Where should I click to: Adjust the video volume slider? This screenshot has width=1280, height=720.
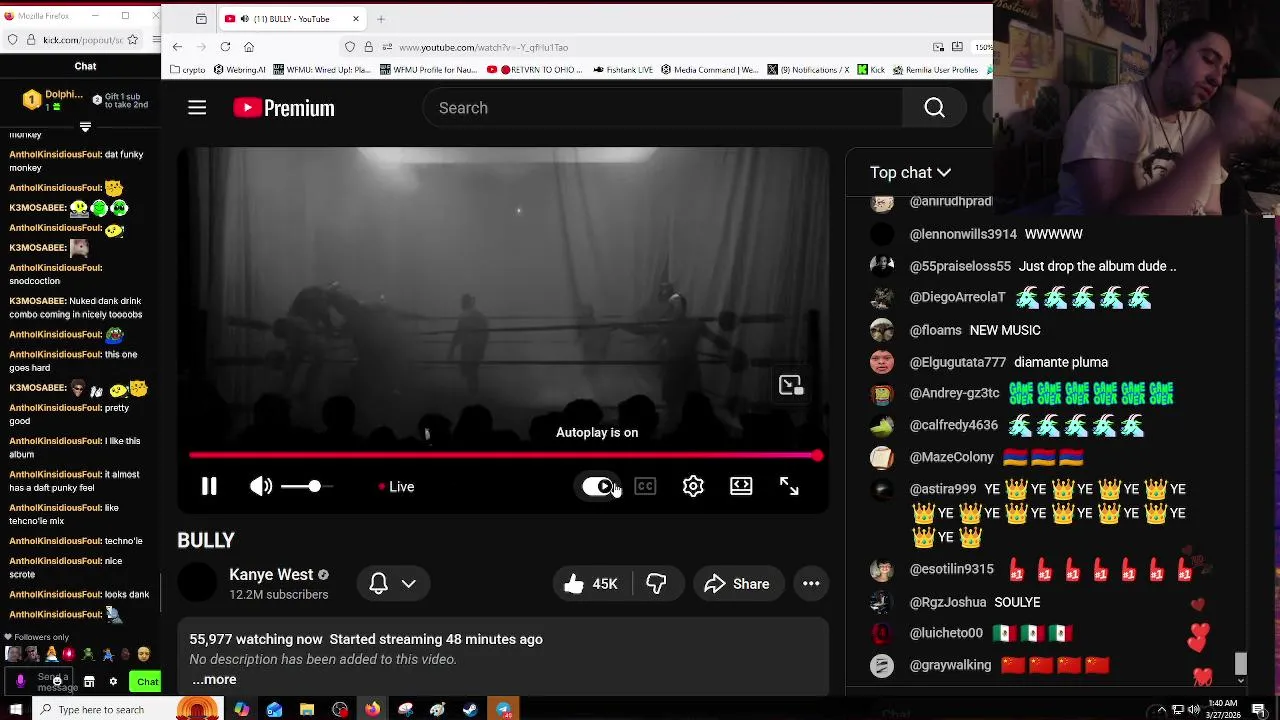306,487
